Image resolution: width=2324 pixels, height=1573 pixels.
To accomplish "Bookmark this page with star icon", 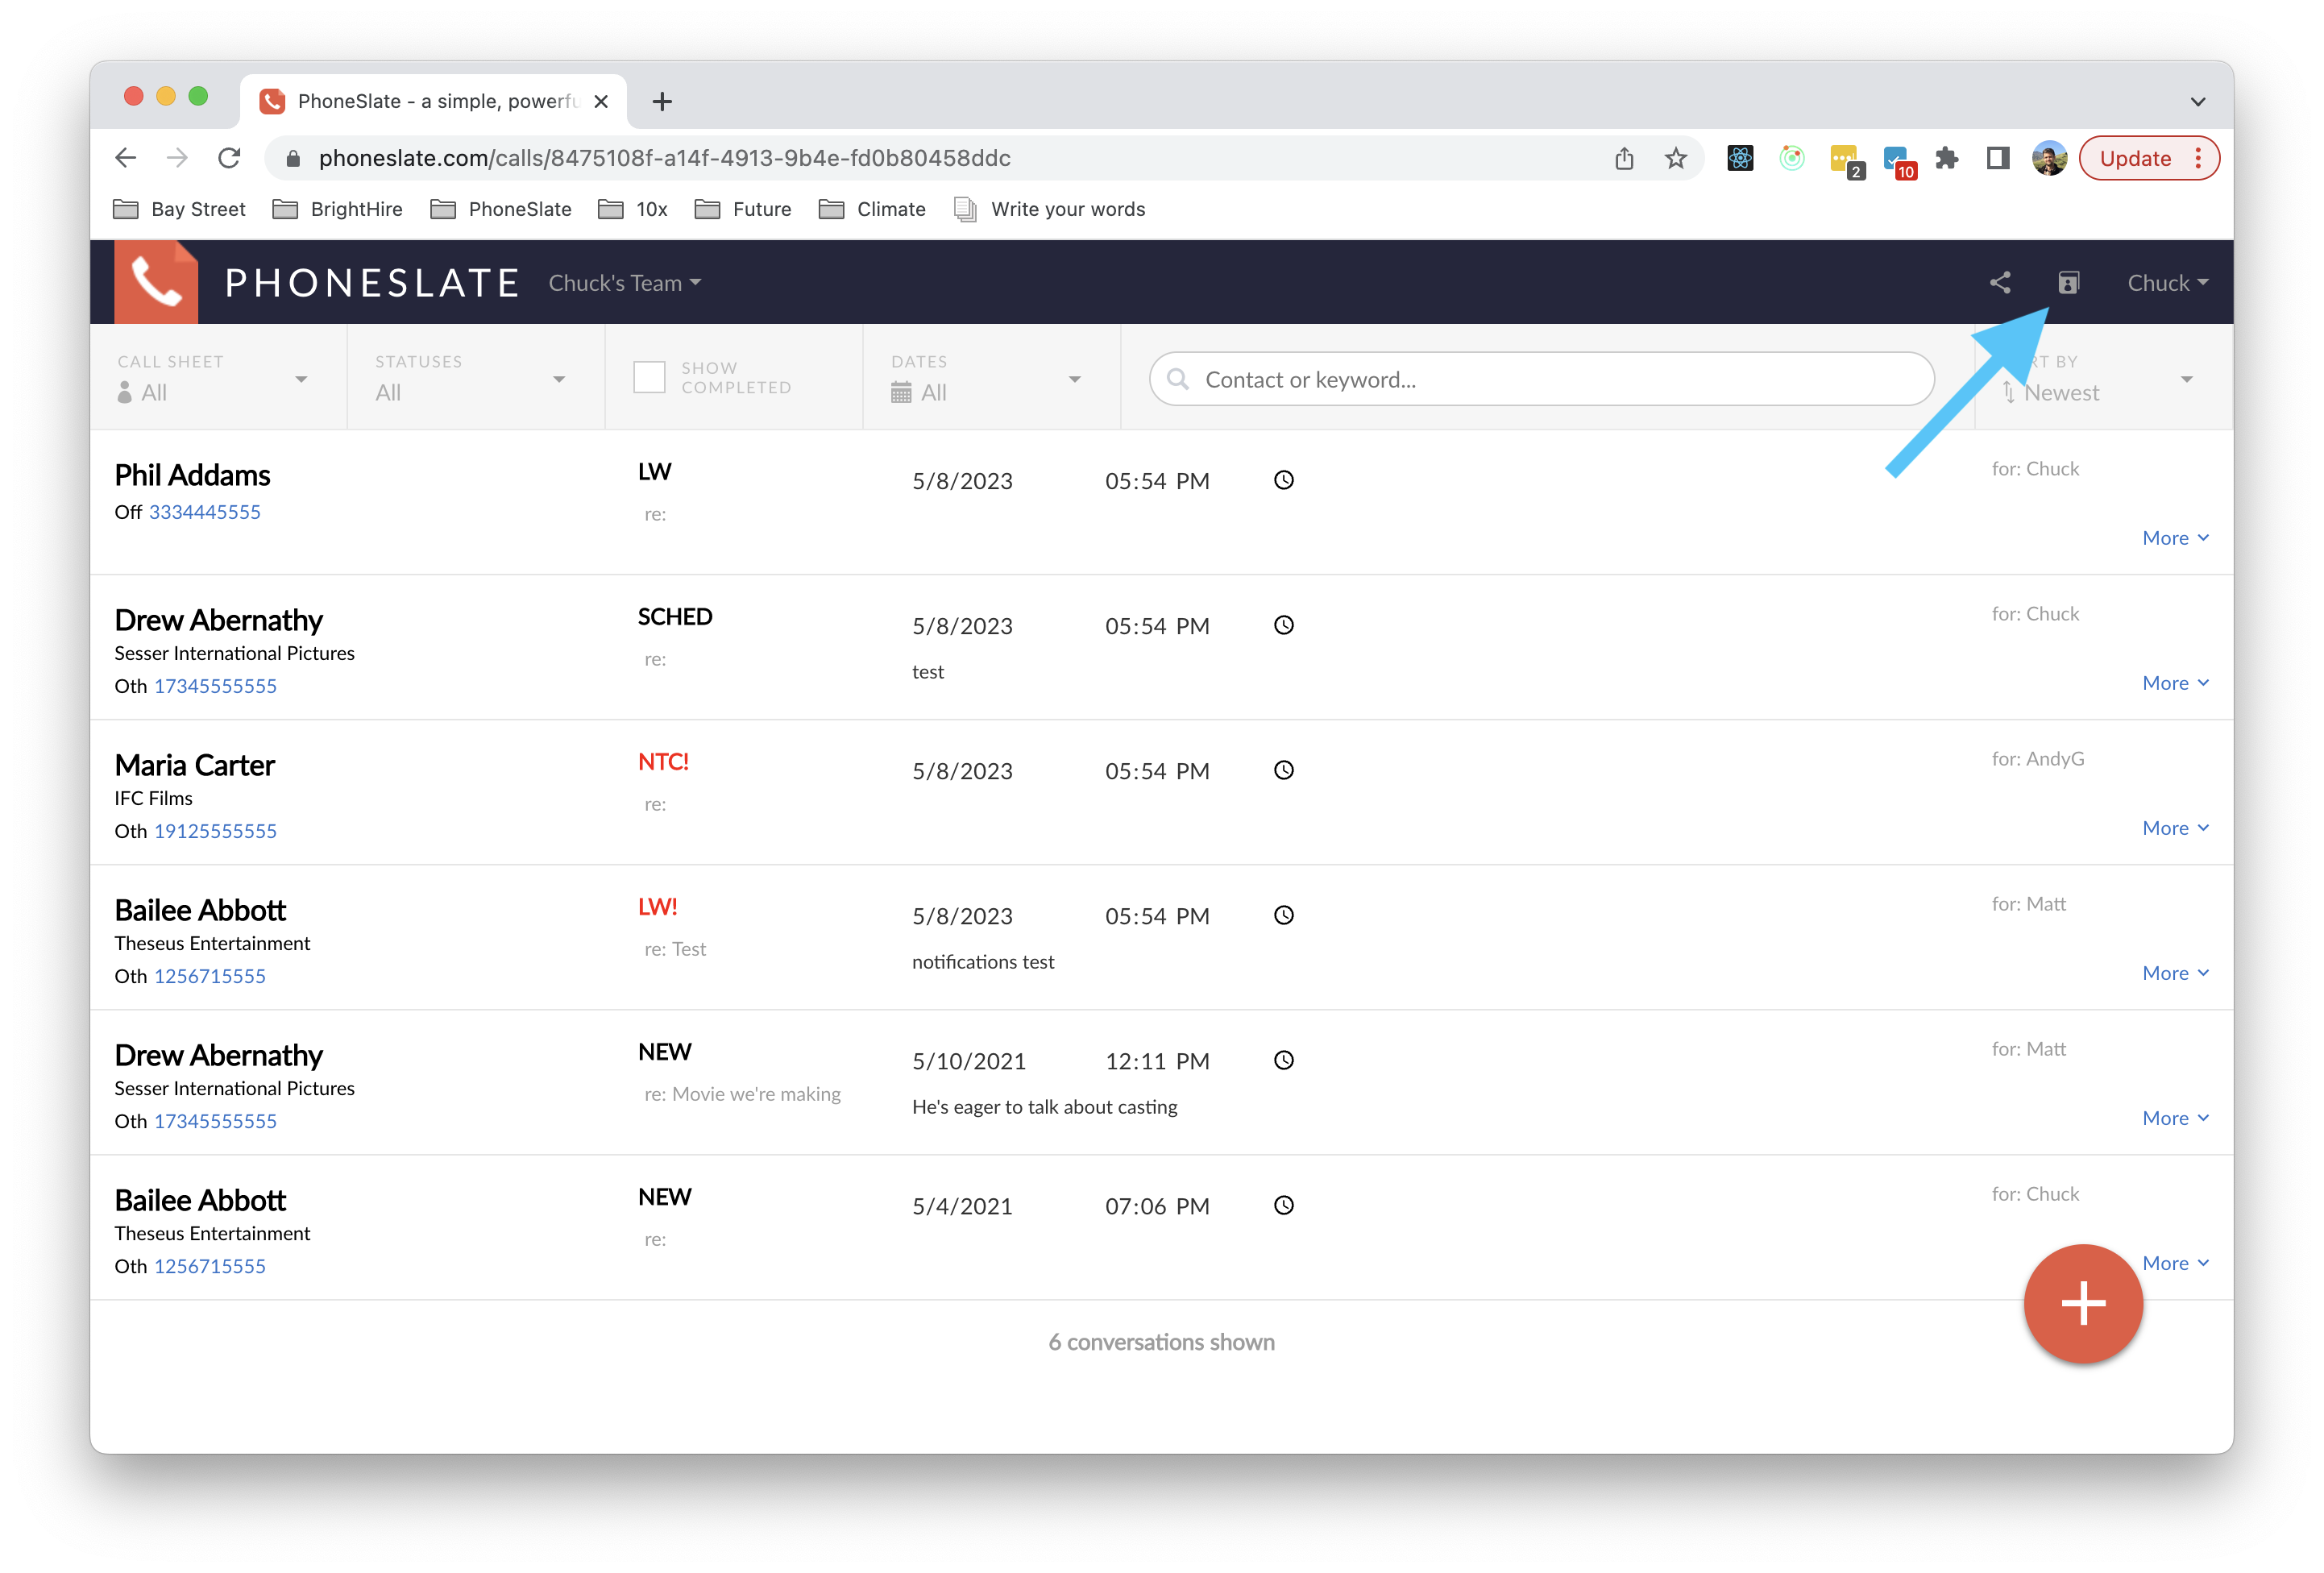I will [1676, 158].
